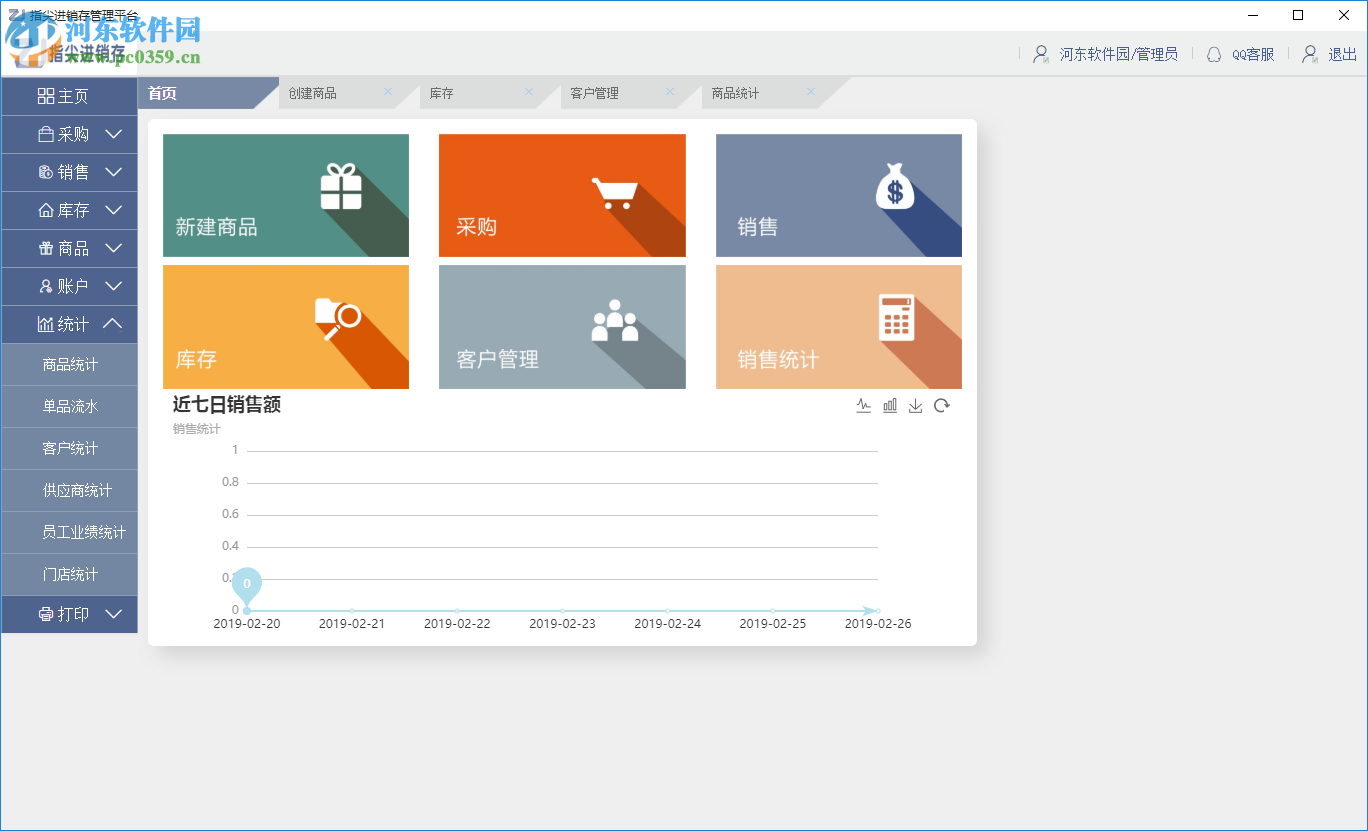This screenshot has height=831, width=1368.
Task: Expand the 打印 sidebar chevron
Action: click(113, 614)
